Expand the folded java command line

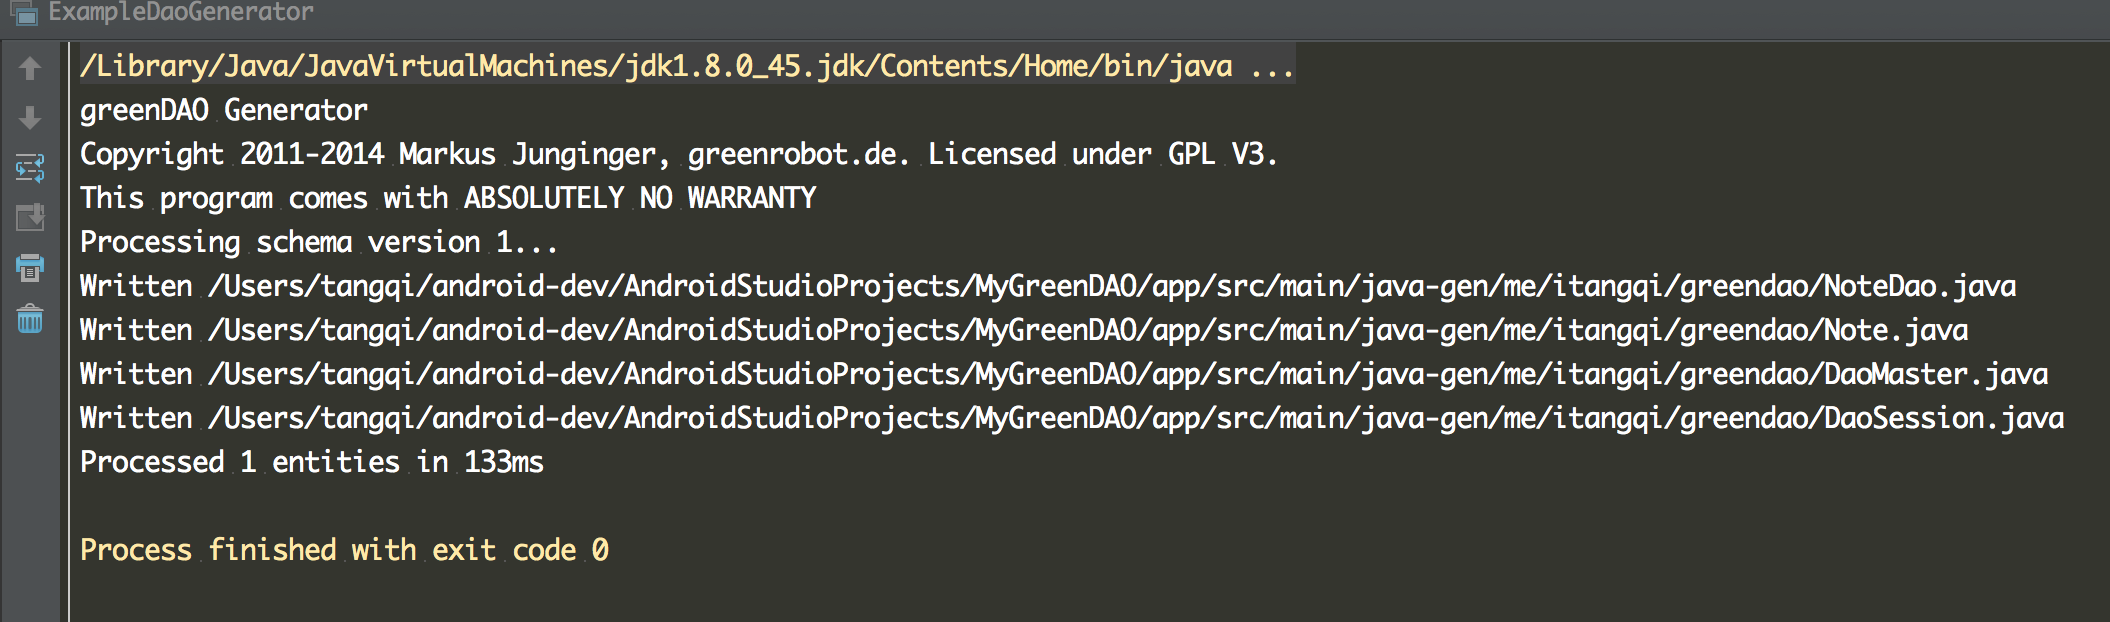(1272, 67)
